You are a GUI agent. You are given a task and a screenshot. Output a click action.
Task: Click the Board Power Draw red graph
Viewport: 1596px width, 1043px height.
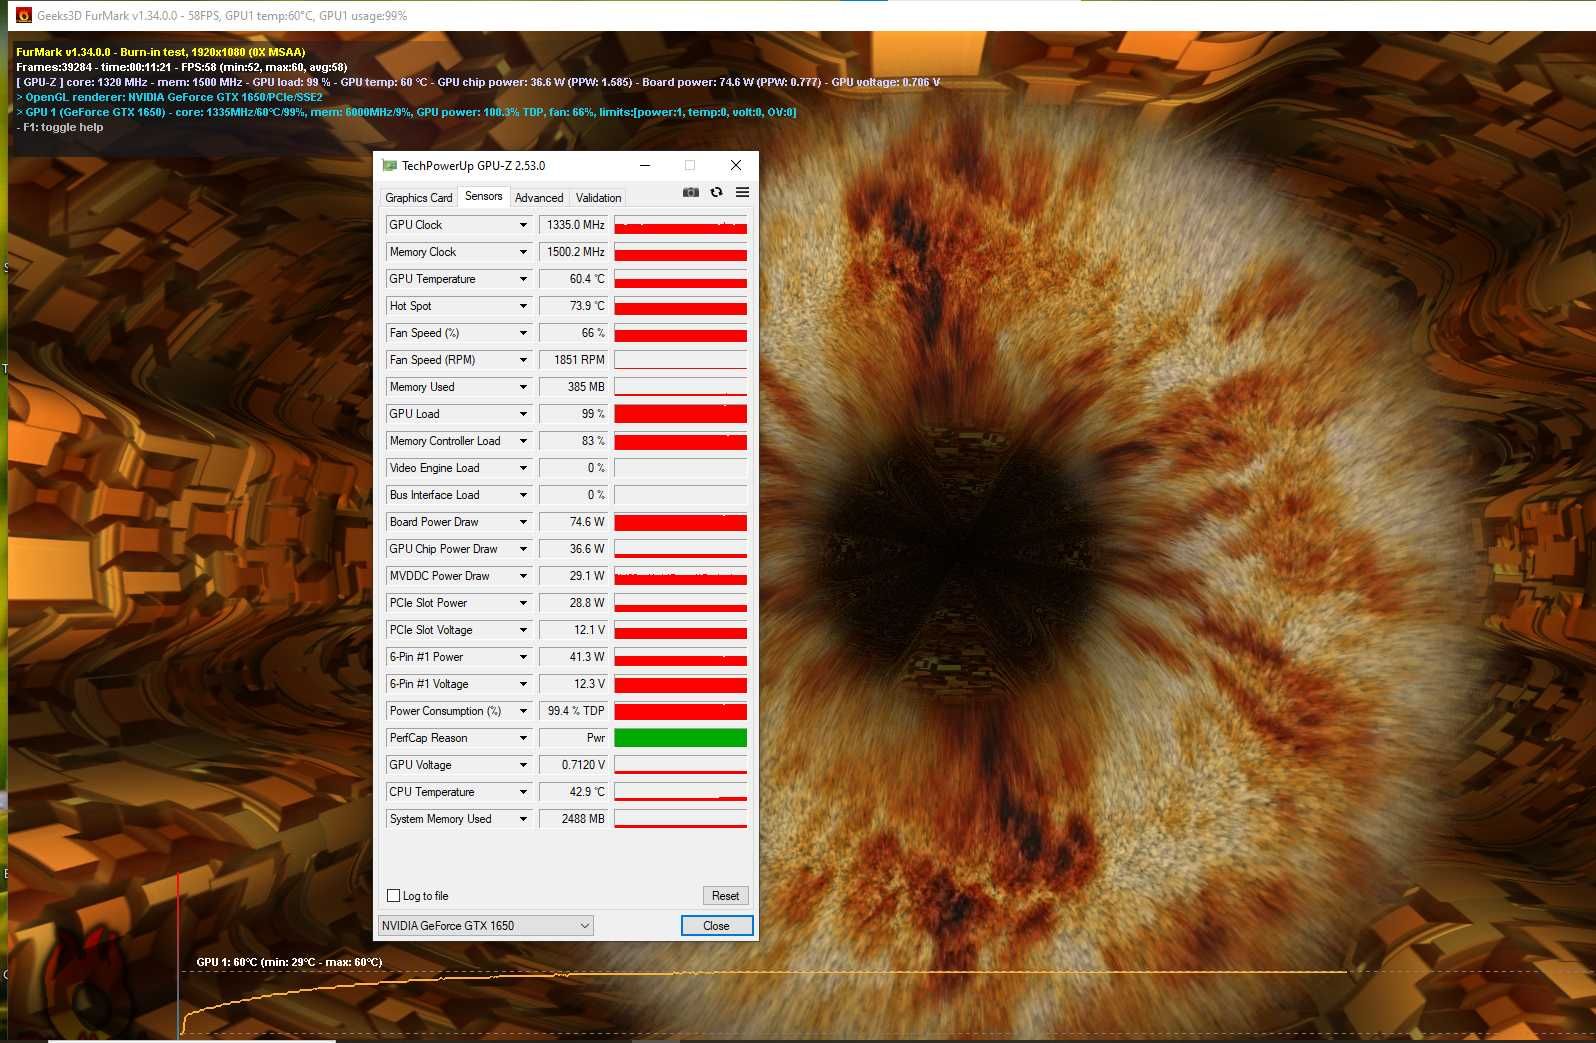point(681,522)
